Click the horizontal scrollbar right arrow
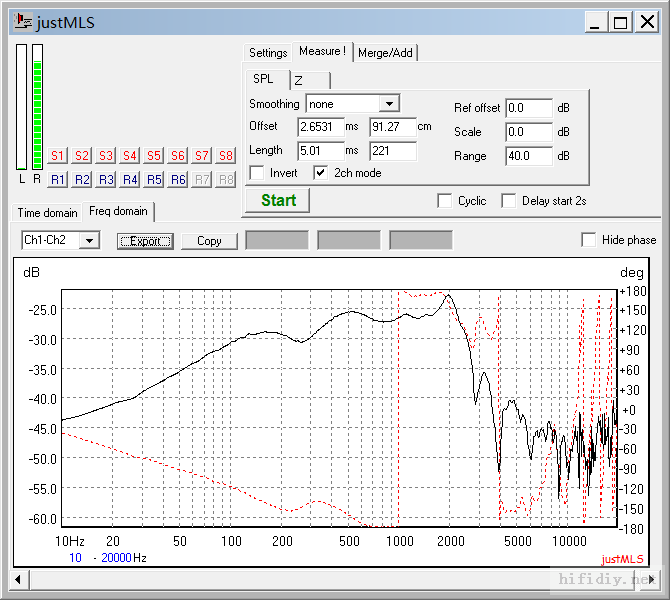This screenshot has height=600, width=670. (653, 579)
